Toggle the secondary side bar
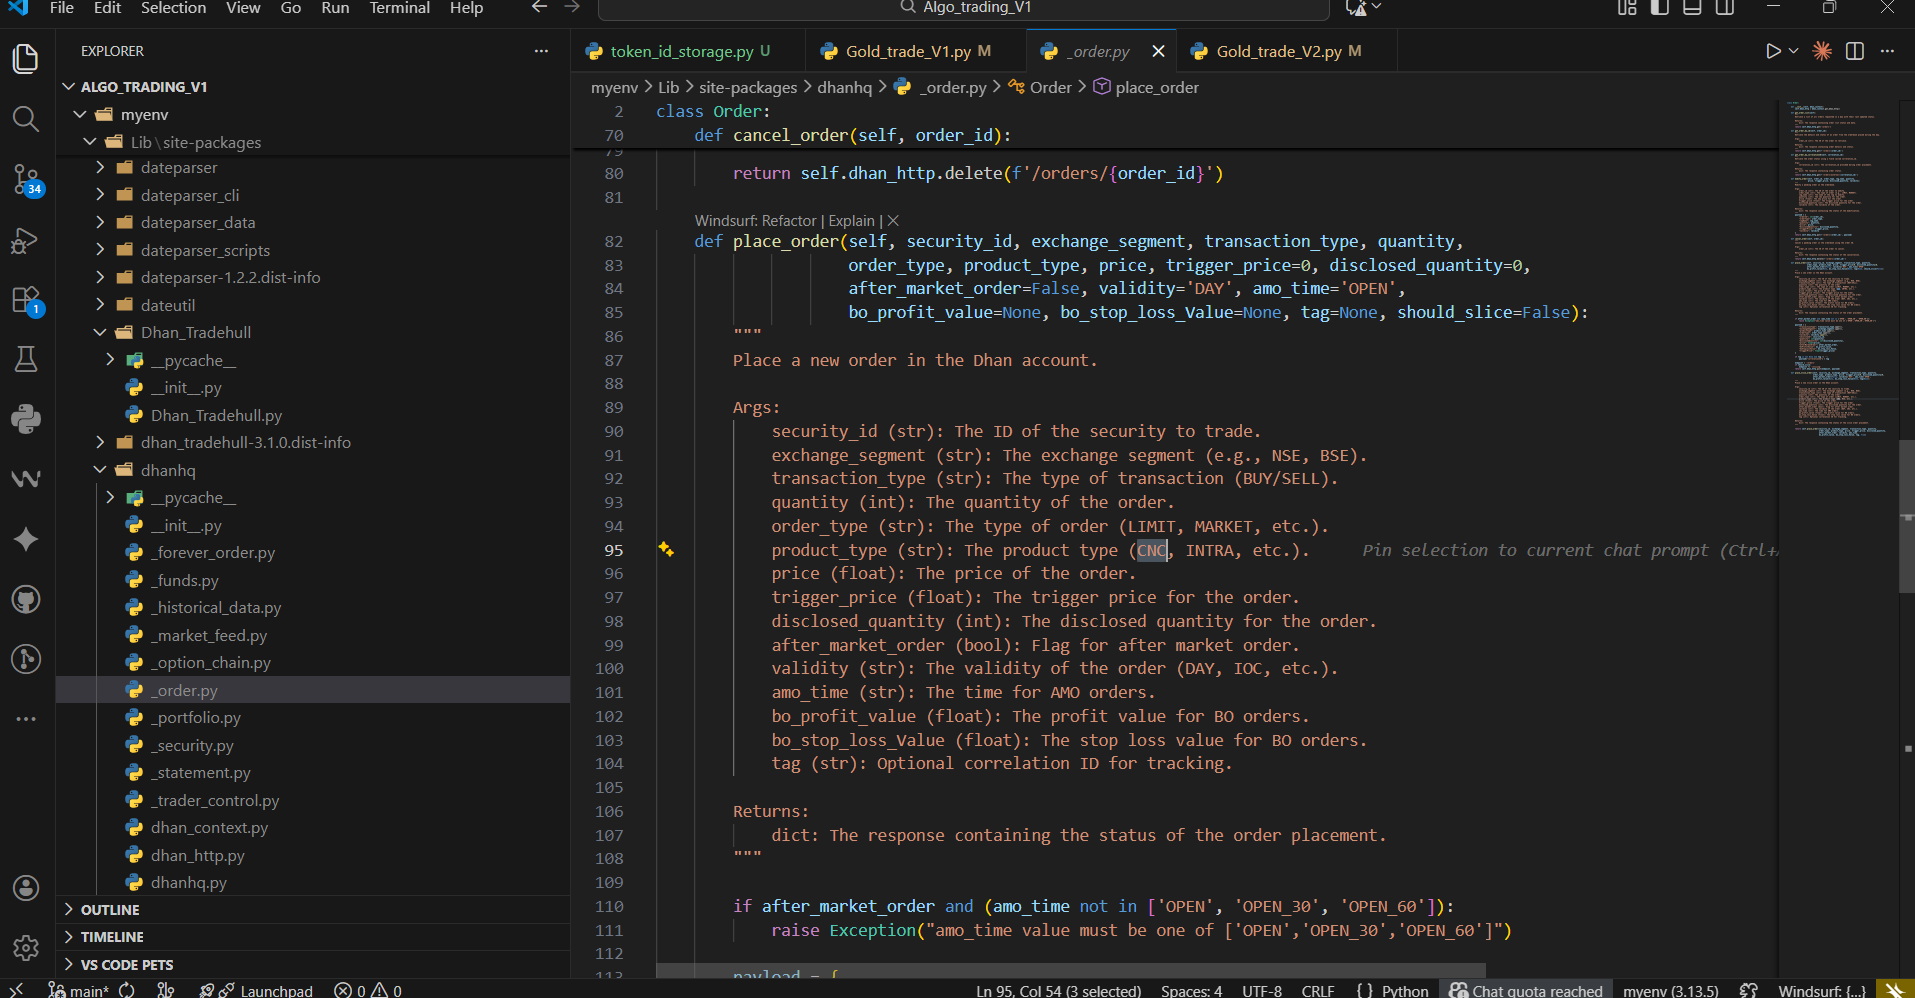 (x=1725, y=8)
